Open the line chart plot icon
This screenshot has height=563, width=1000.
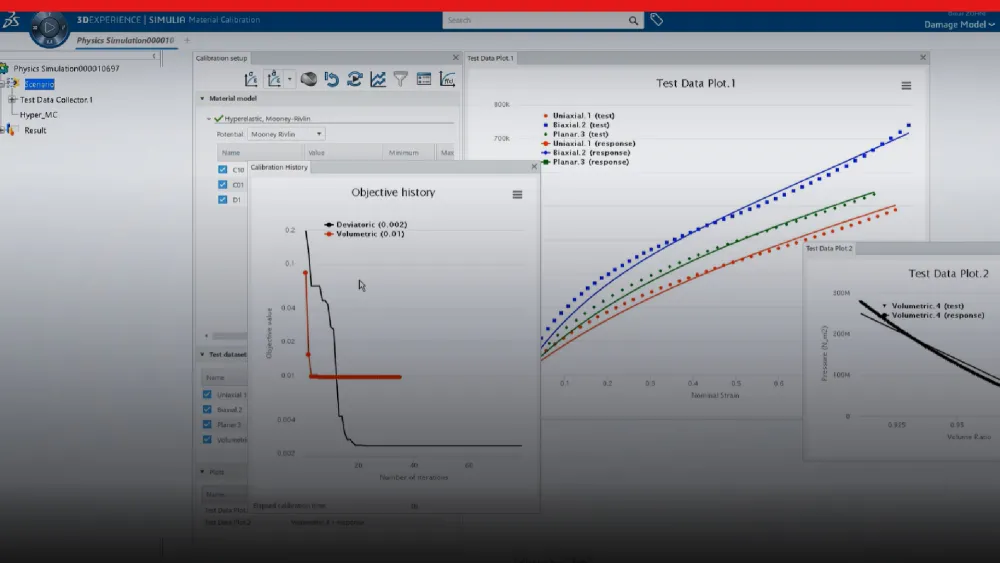pyautogui.click(x=378, y=79)
